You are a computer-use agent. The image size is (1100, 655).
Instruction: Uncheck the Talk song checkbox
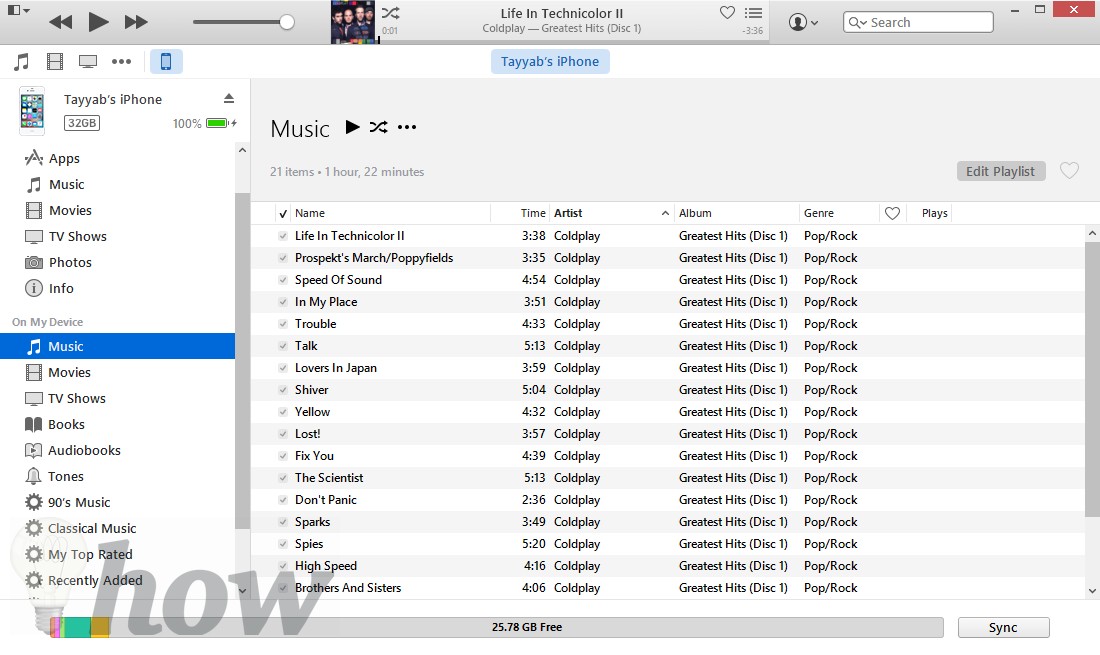pyautogui.click(x=283, y=346)
